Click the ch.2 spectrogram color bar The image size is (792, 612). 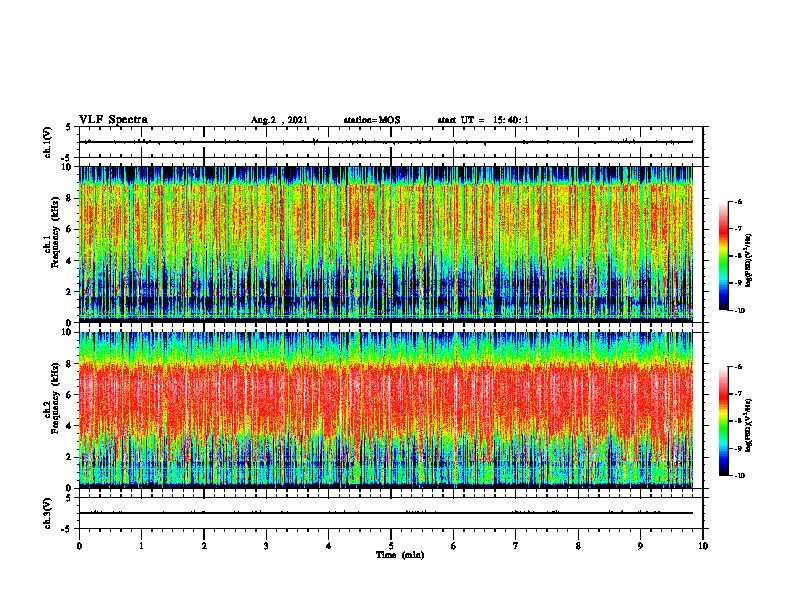[723, 421]
